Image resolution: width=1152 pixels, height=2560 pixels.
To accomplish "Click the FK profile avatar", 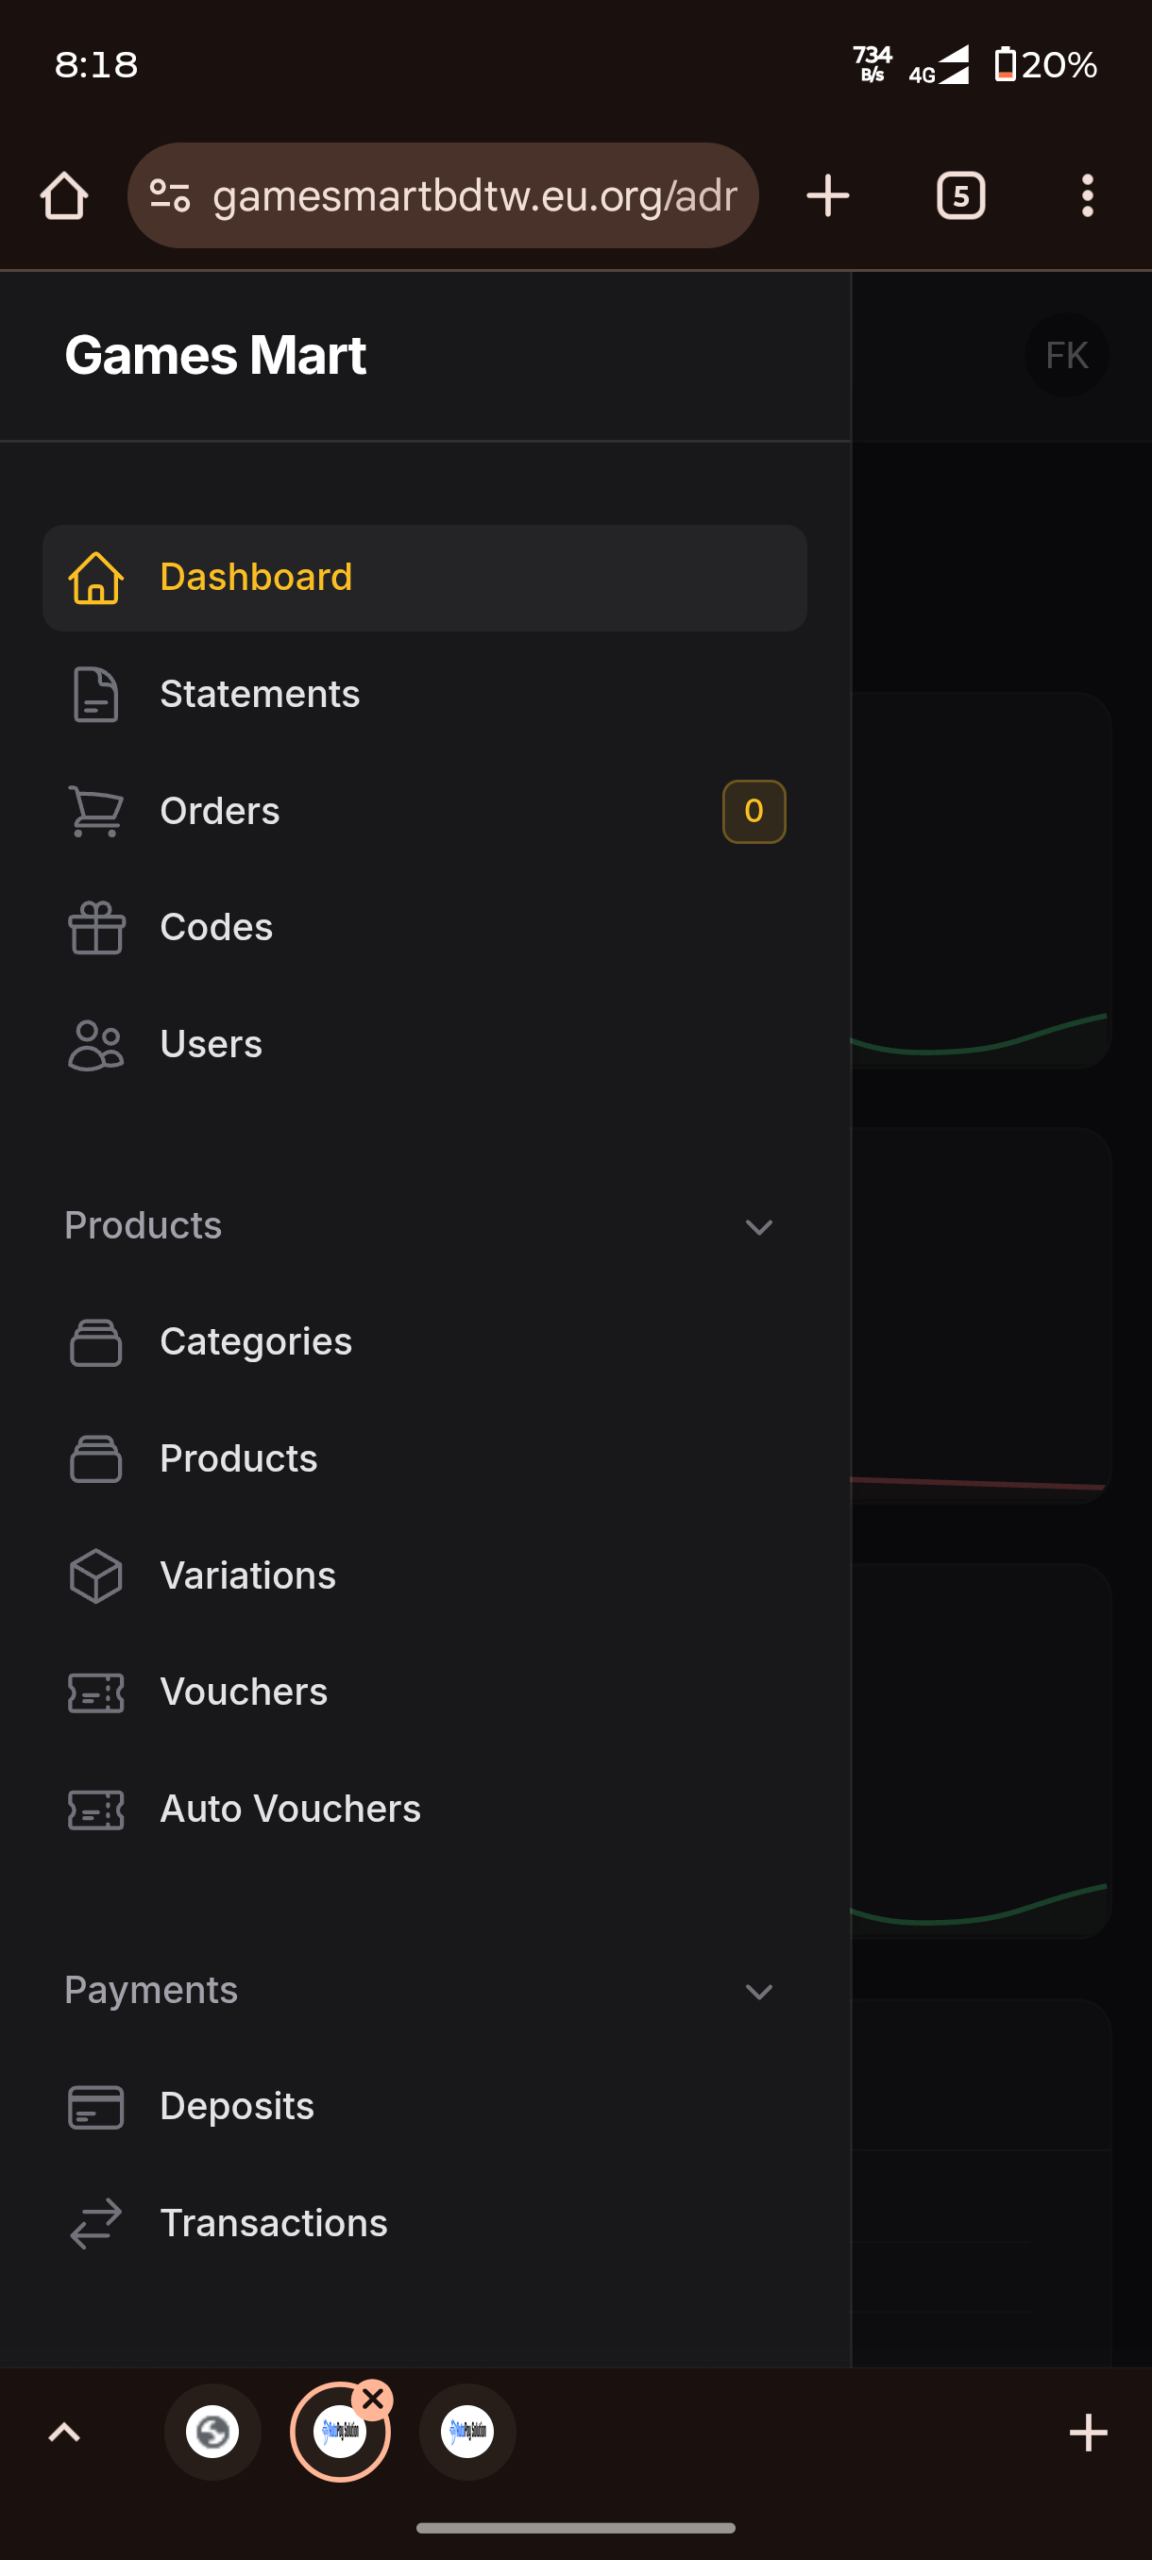I will point(1066,355).
